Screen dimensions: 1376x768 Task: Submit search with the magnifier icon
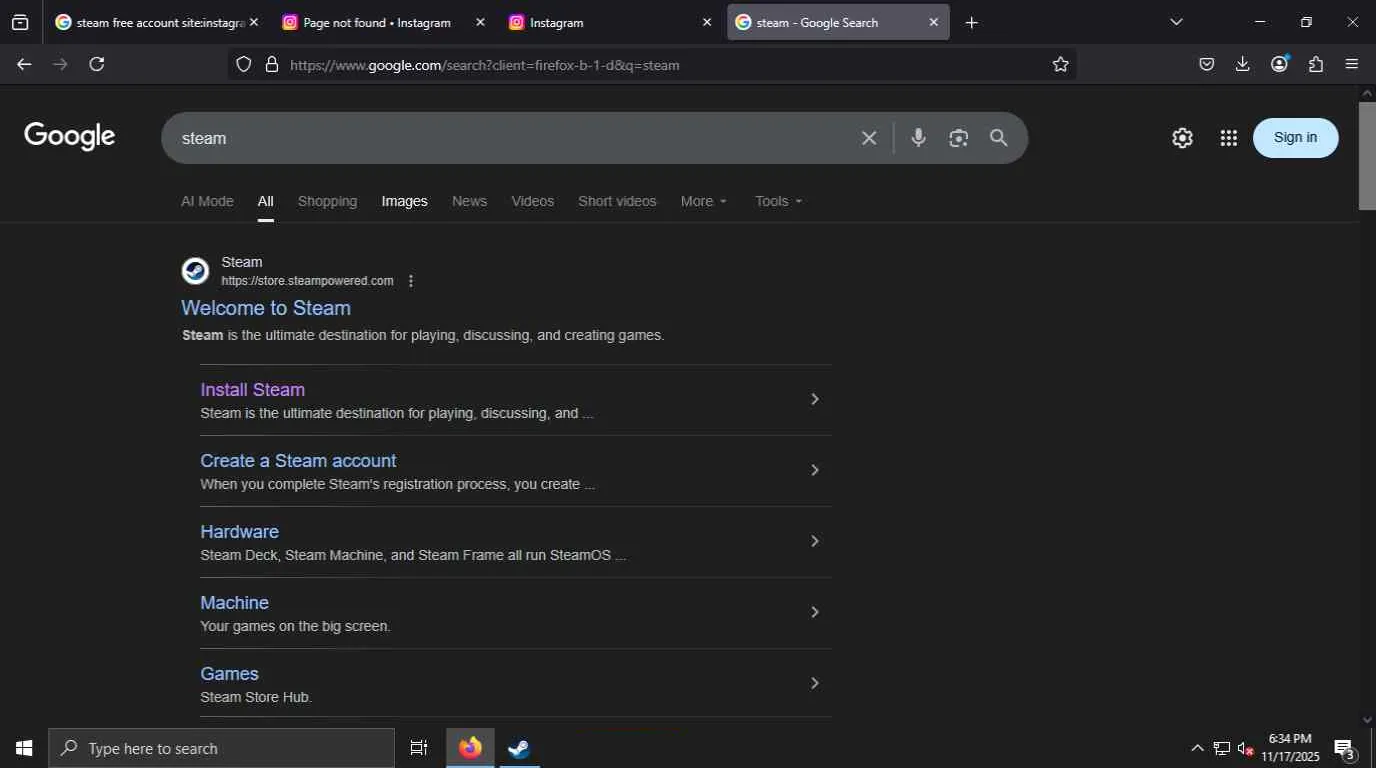coord(998,138)
